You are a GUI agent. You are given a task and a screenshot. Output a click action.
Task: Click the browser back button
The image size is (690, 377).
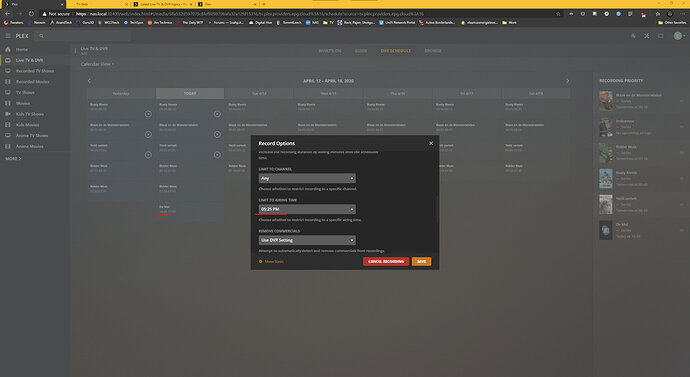(7, 14)
